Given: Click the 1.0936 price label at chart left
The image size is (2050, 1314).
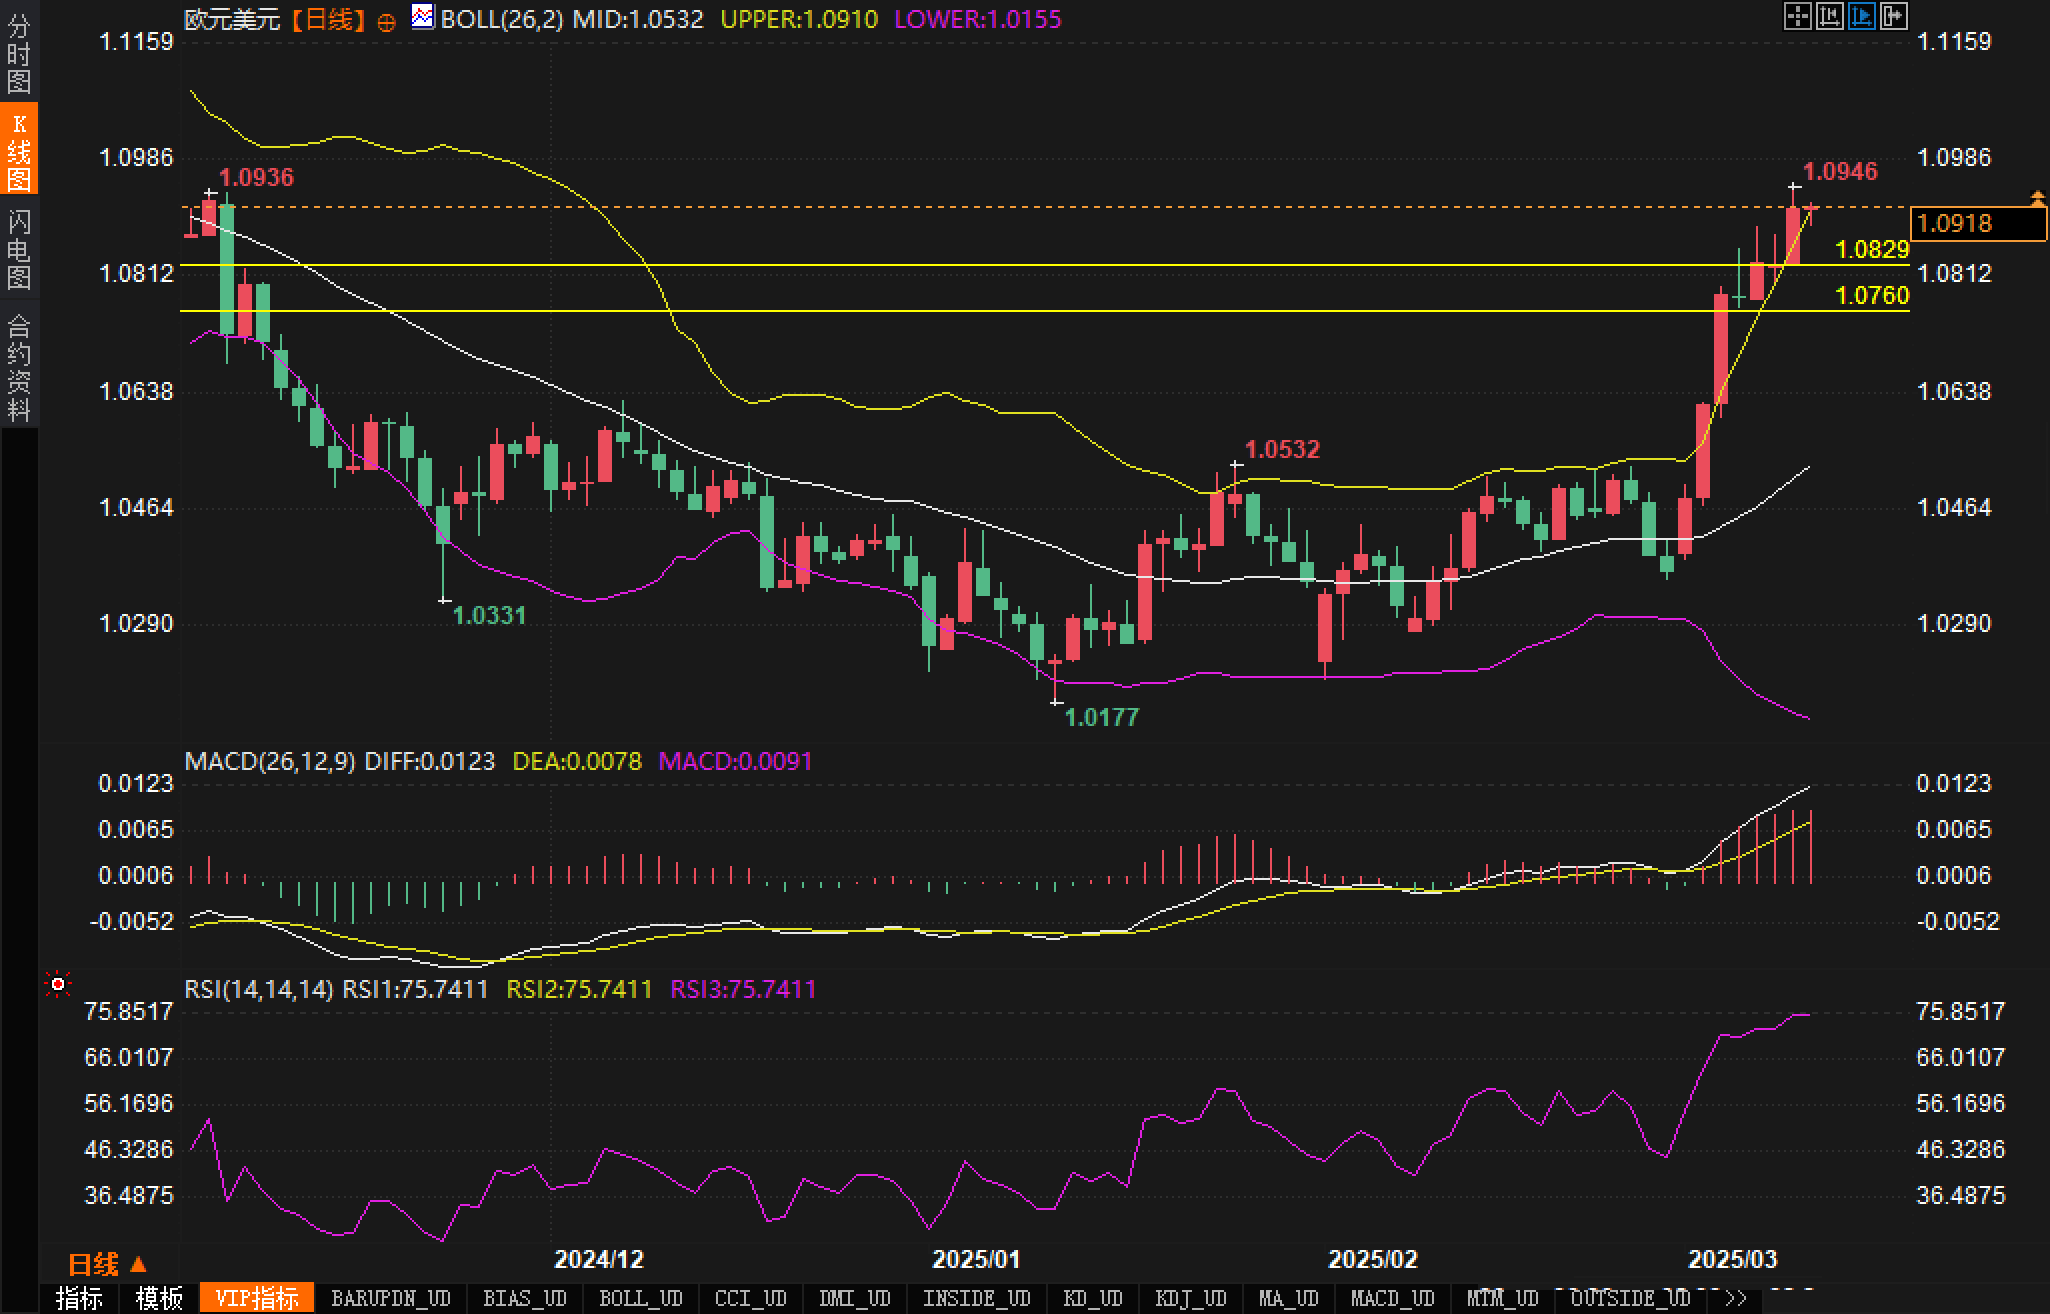Looking at the screenshot, I should point(256,177).
